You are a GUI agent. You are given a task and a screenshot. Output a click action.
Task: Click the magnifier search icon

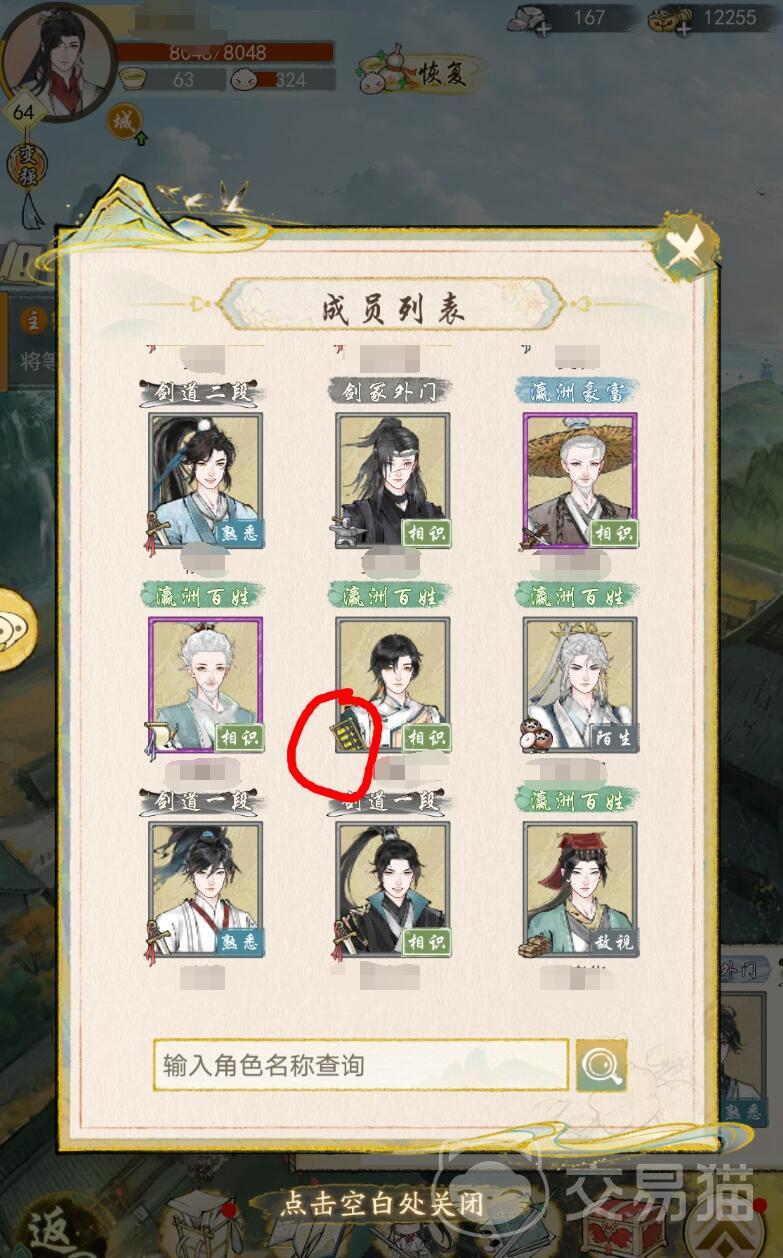coord(601,1066)
